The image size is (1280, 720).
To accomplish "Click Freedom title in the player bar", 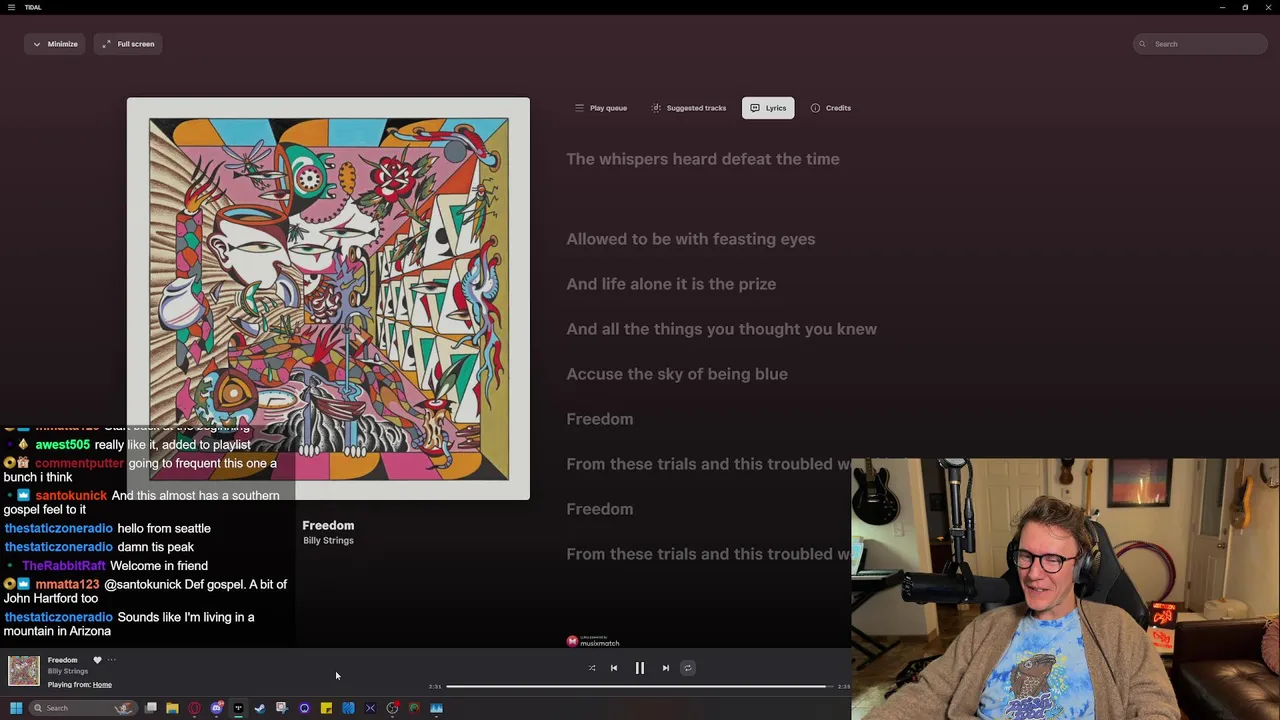I will [62, 660].
